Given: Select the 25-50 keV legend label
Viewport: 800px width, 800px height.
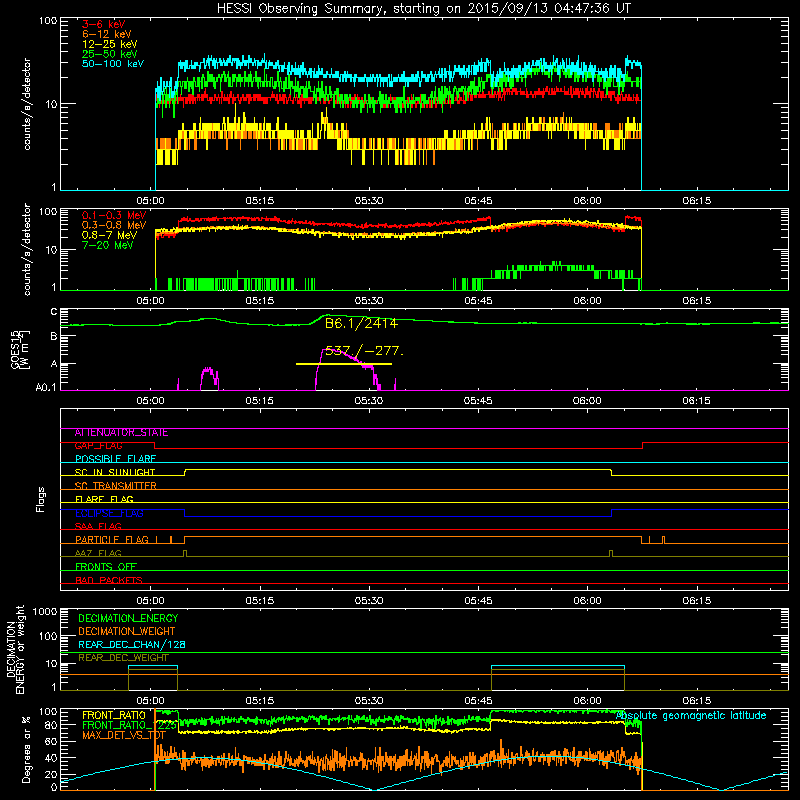Looking at the screenshot, I should [x=110, y=54].
